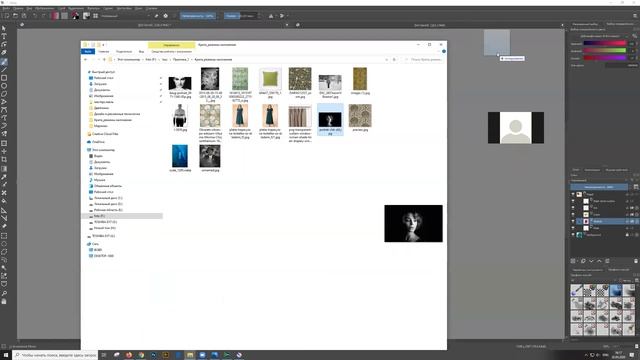Choose the blue blob brush preset
This screenshot has width=640, height=360.
coord(616,290)
